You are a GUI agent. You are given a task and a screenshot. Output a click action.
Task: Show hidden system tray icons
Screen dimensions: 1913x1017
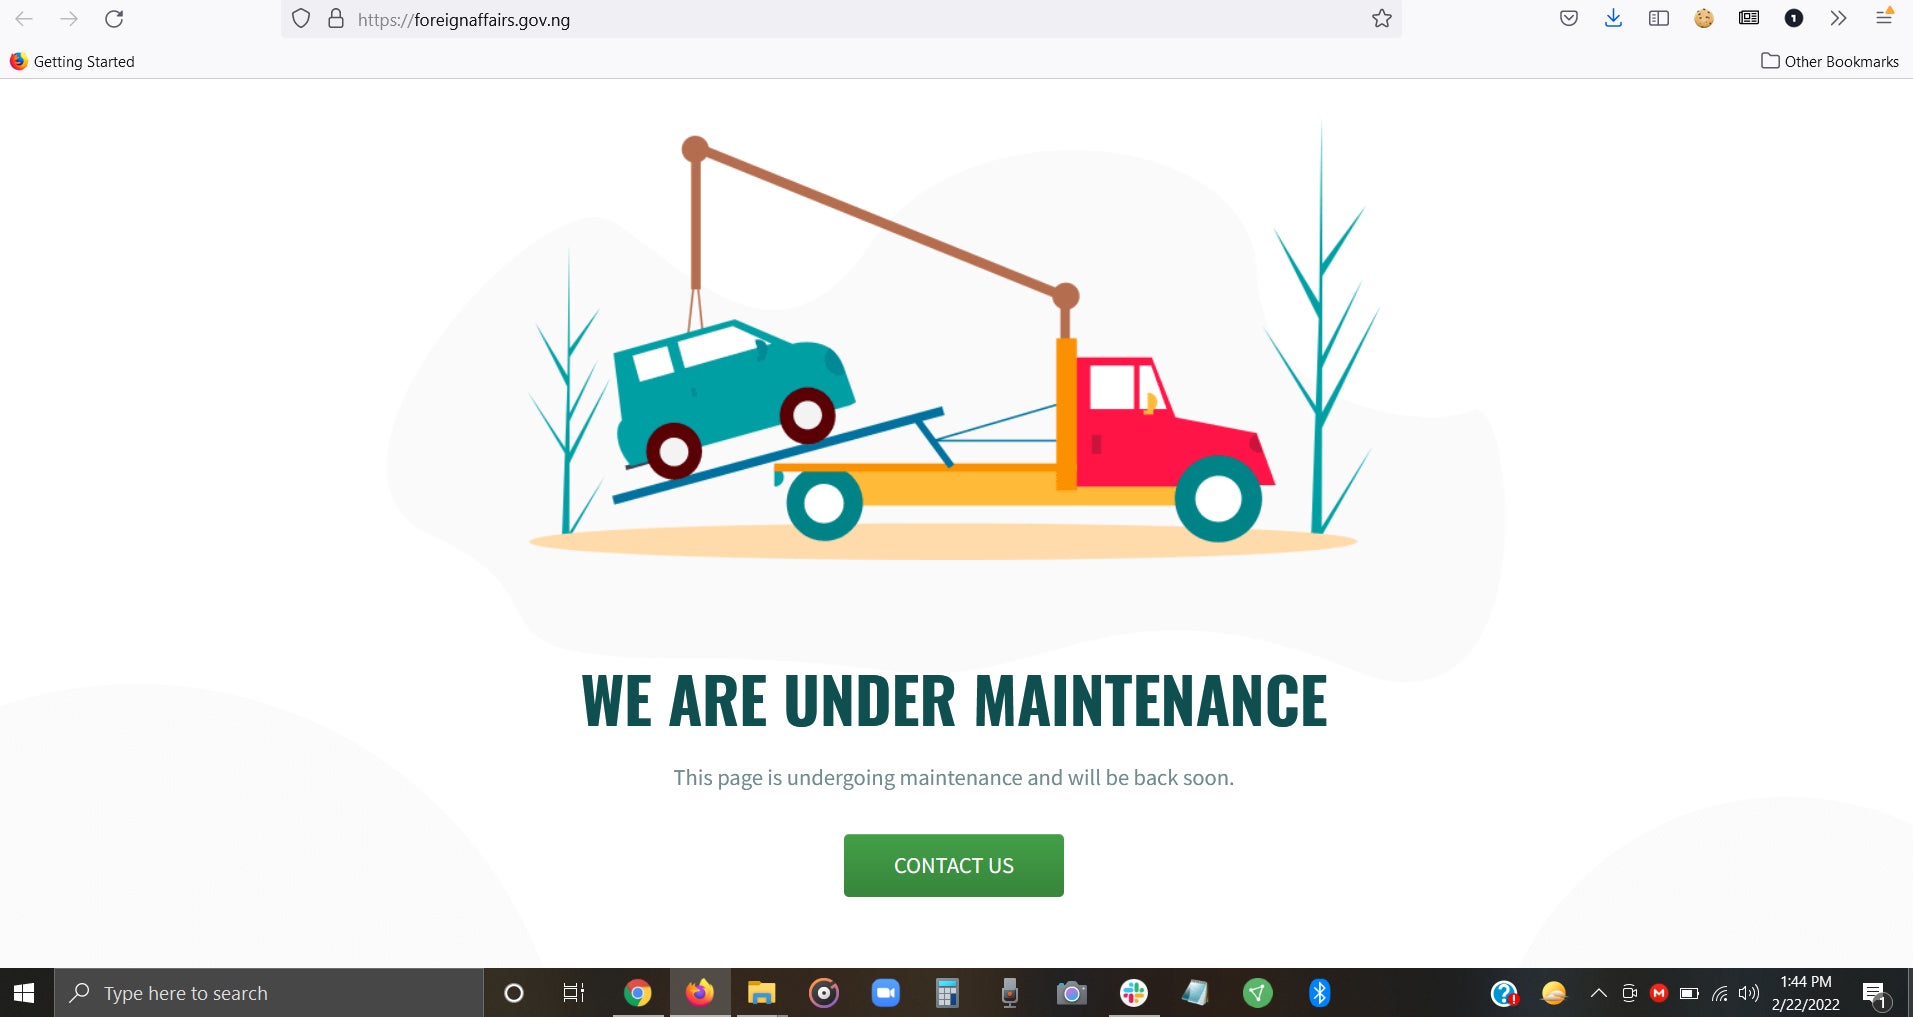click(1599, 993)
